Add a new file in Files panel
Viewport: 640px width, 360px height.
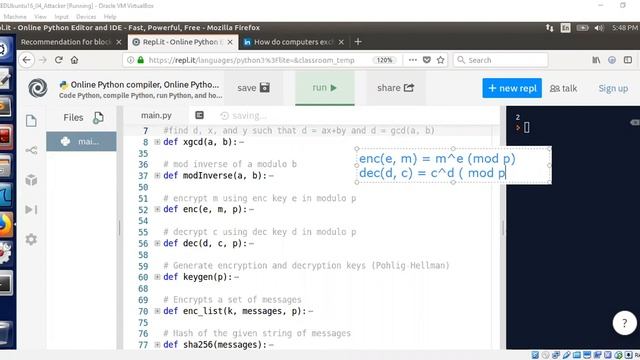[98, 118]
